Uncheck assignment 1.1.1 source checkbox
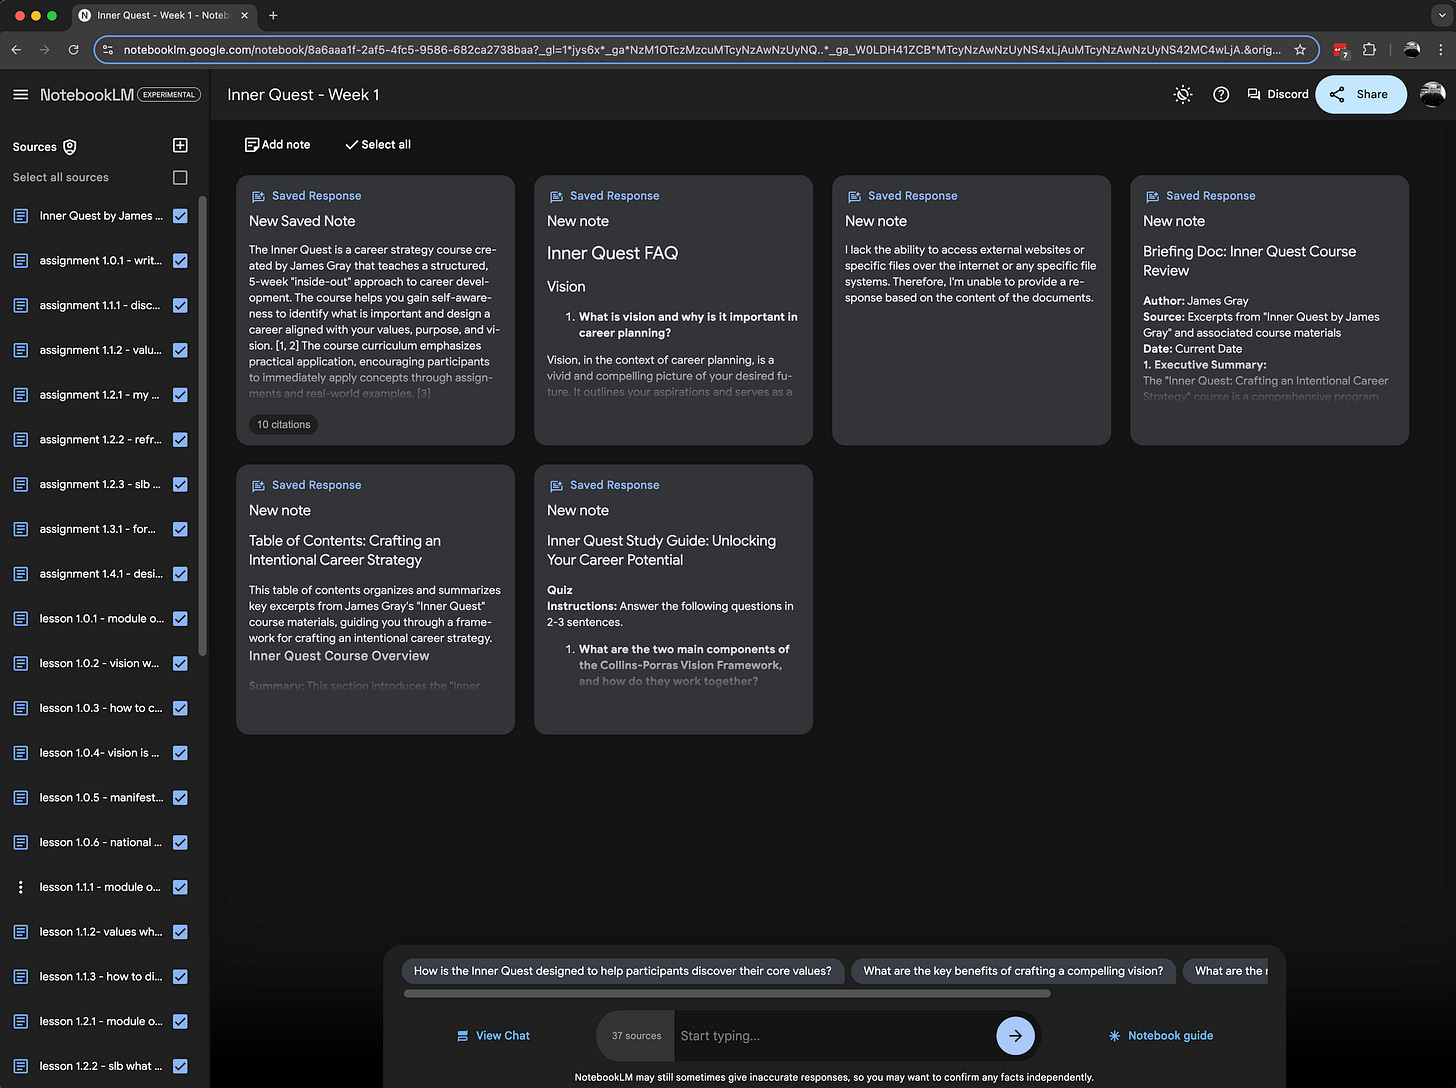Viewport: 1456px width, 1088px height. pyautogui.click(x=180, y=306)
